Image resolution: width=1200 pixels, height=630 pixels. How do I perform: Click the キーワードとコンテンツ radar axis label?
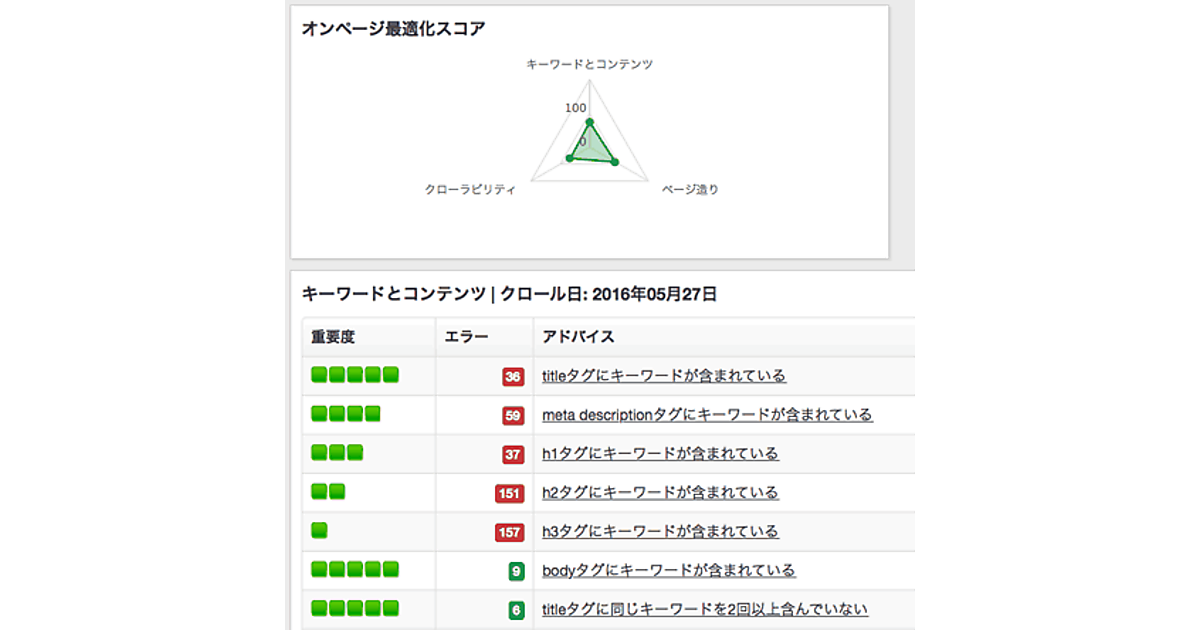[x=589, y=64]
